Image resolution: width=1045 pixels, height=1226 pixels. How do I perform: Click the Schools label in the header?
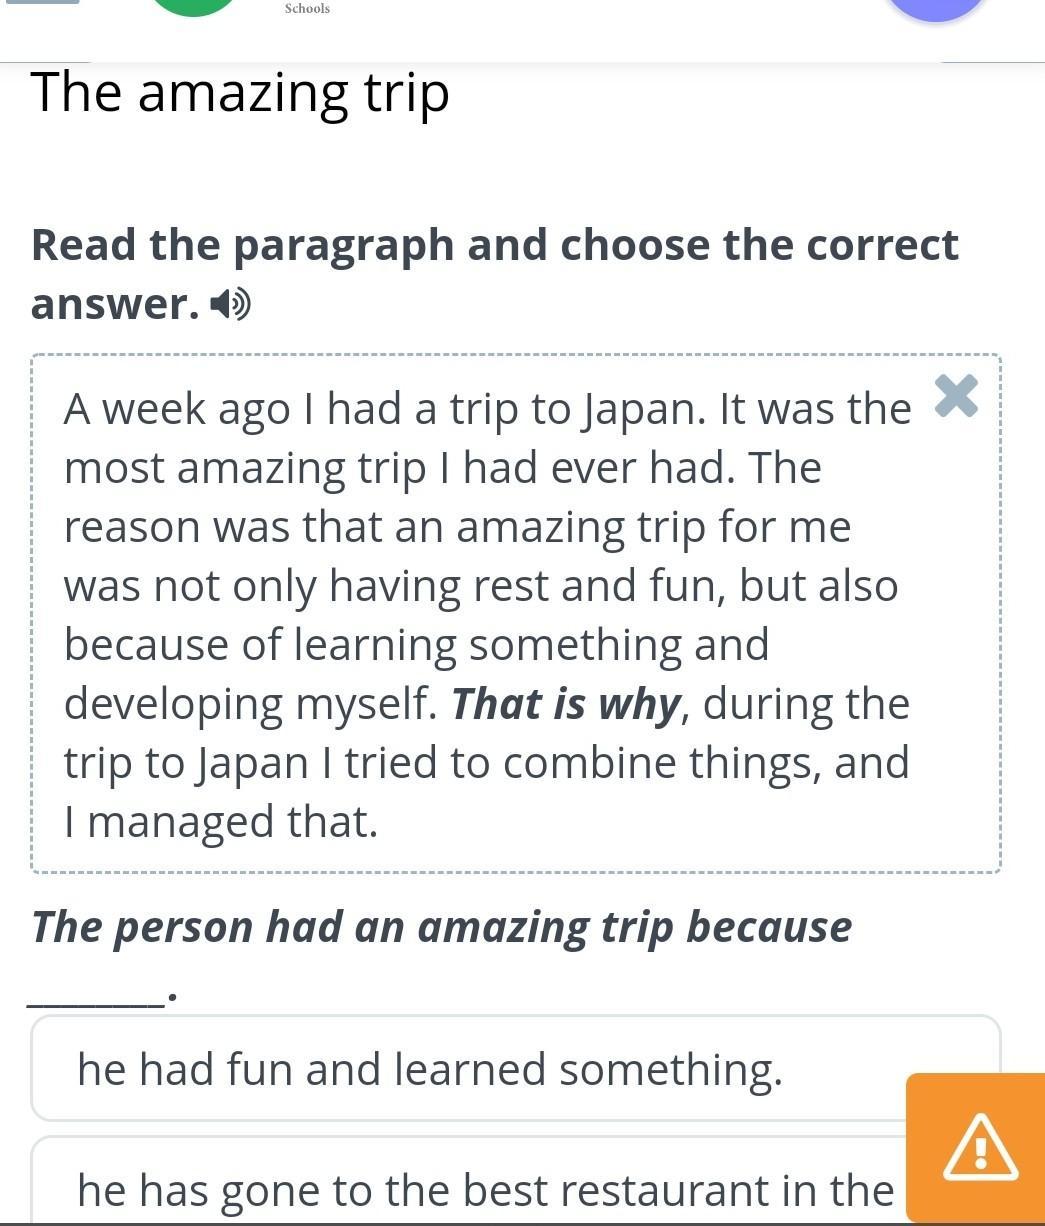point(307,8)
